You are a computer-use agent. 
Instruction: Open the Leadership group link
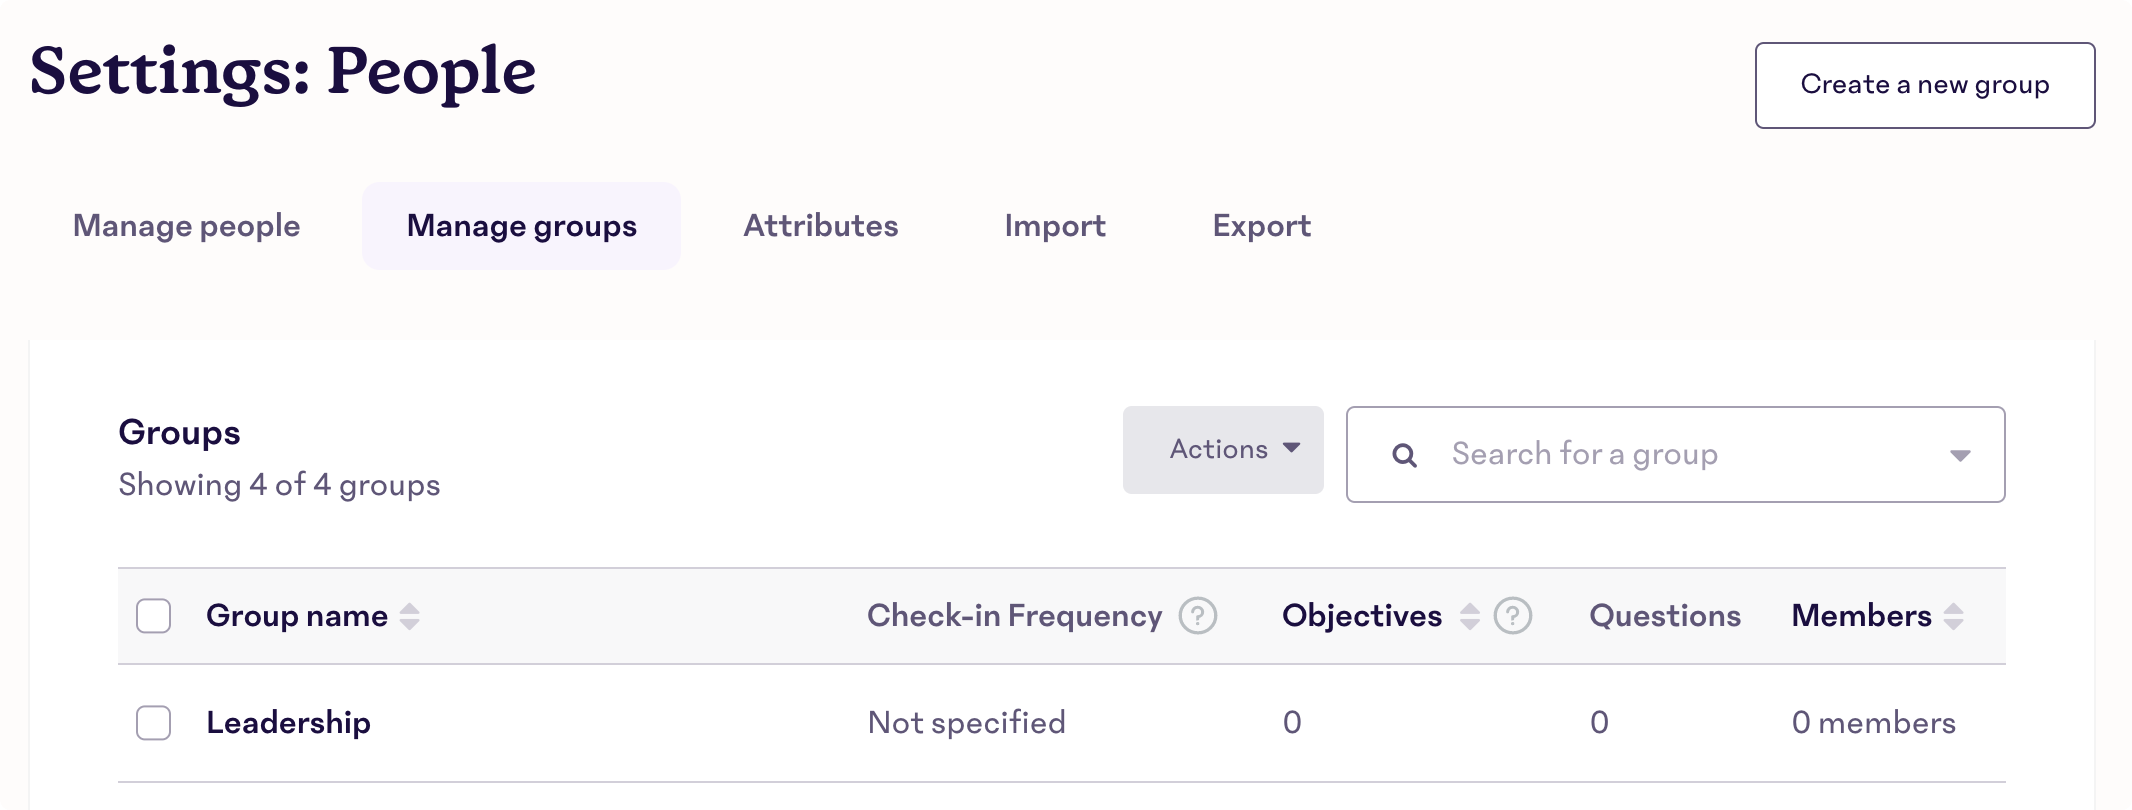click(289, 722)
